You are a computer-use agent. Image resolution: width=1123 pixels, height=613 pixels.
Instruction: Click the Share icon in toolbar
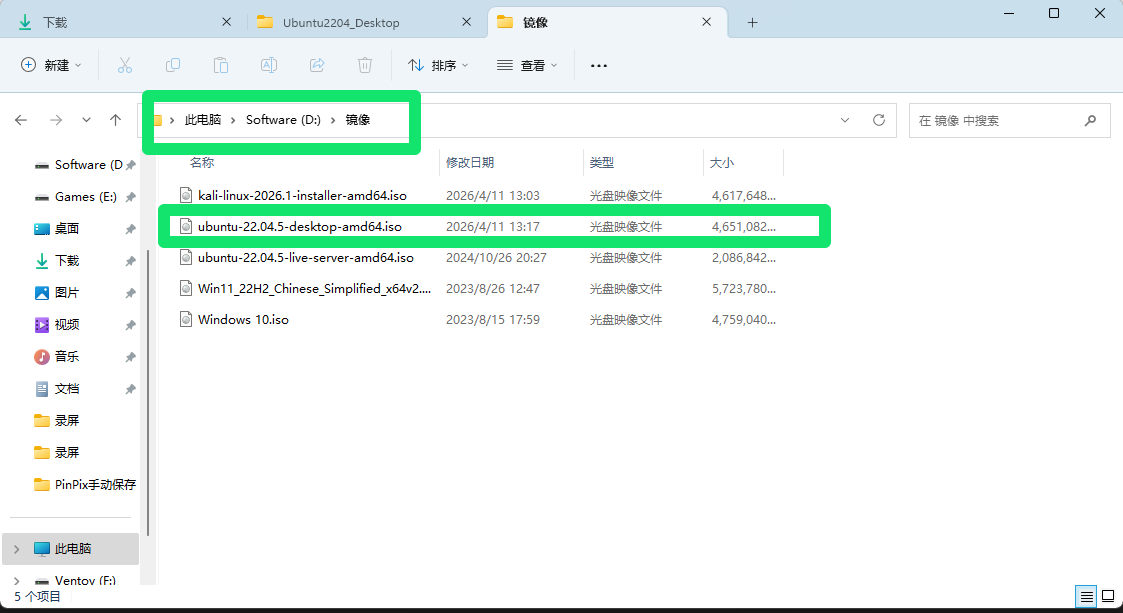point(317,65)
